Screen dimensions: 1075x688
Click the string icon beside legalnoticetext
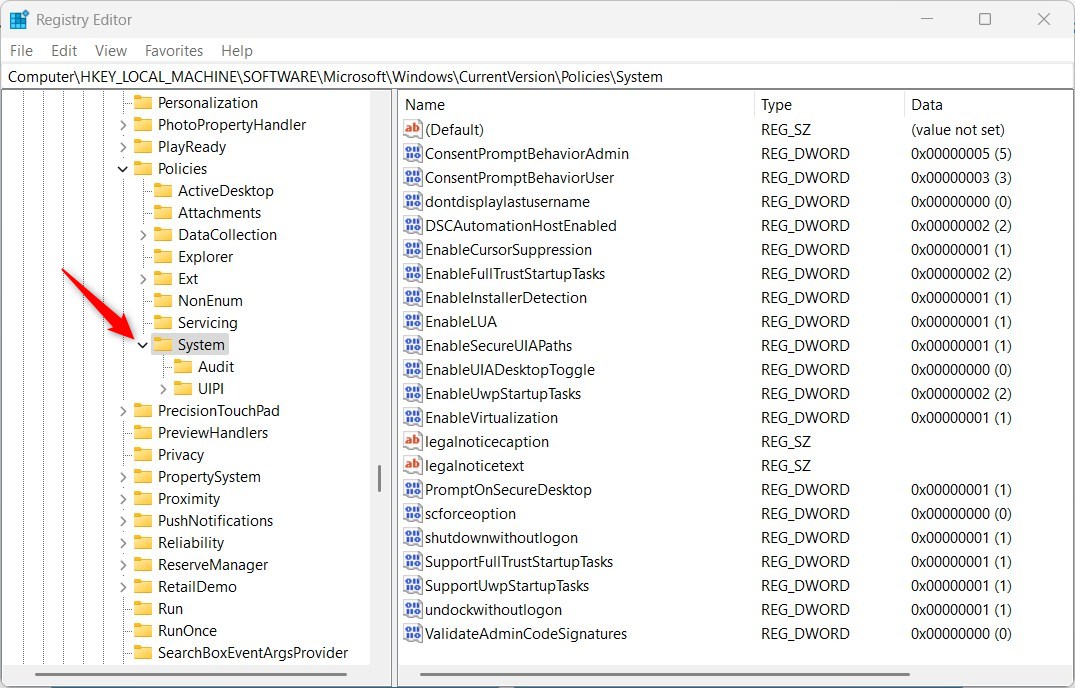(x=412, y=465)
